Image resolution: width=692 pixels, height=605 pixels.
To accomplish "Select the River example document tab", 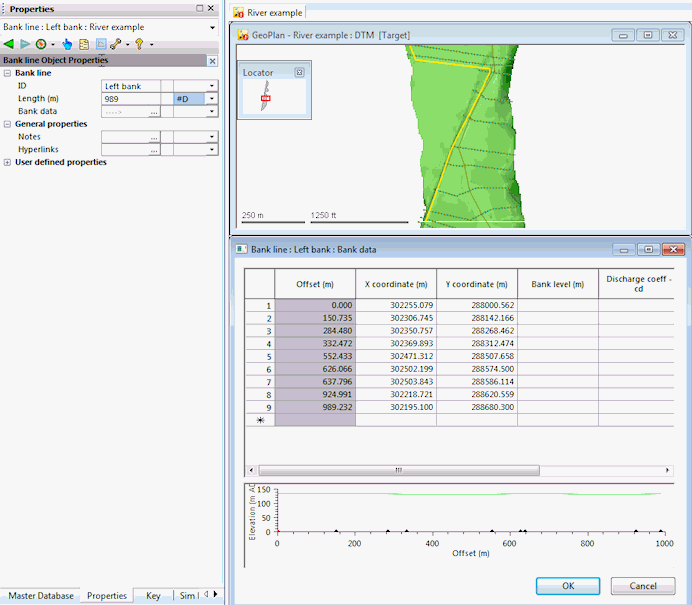I will [x=268, y=13].
